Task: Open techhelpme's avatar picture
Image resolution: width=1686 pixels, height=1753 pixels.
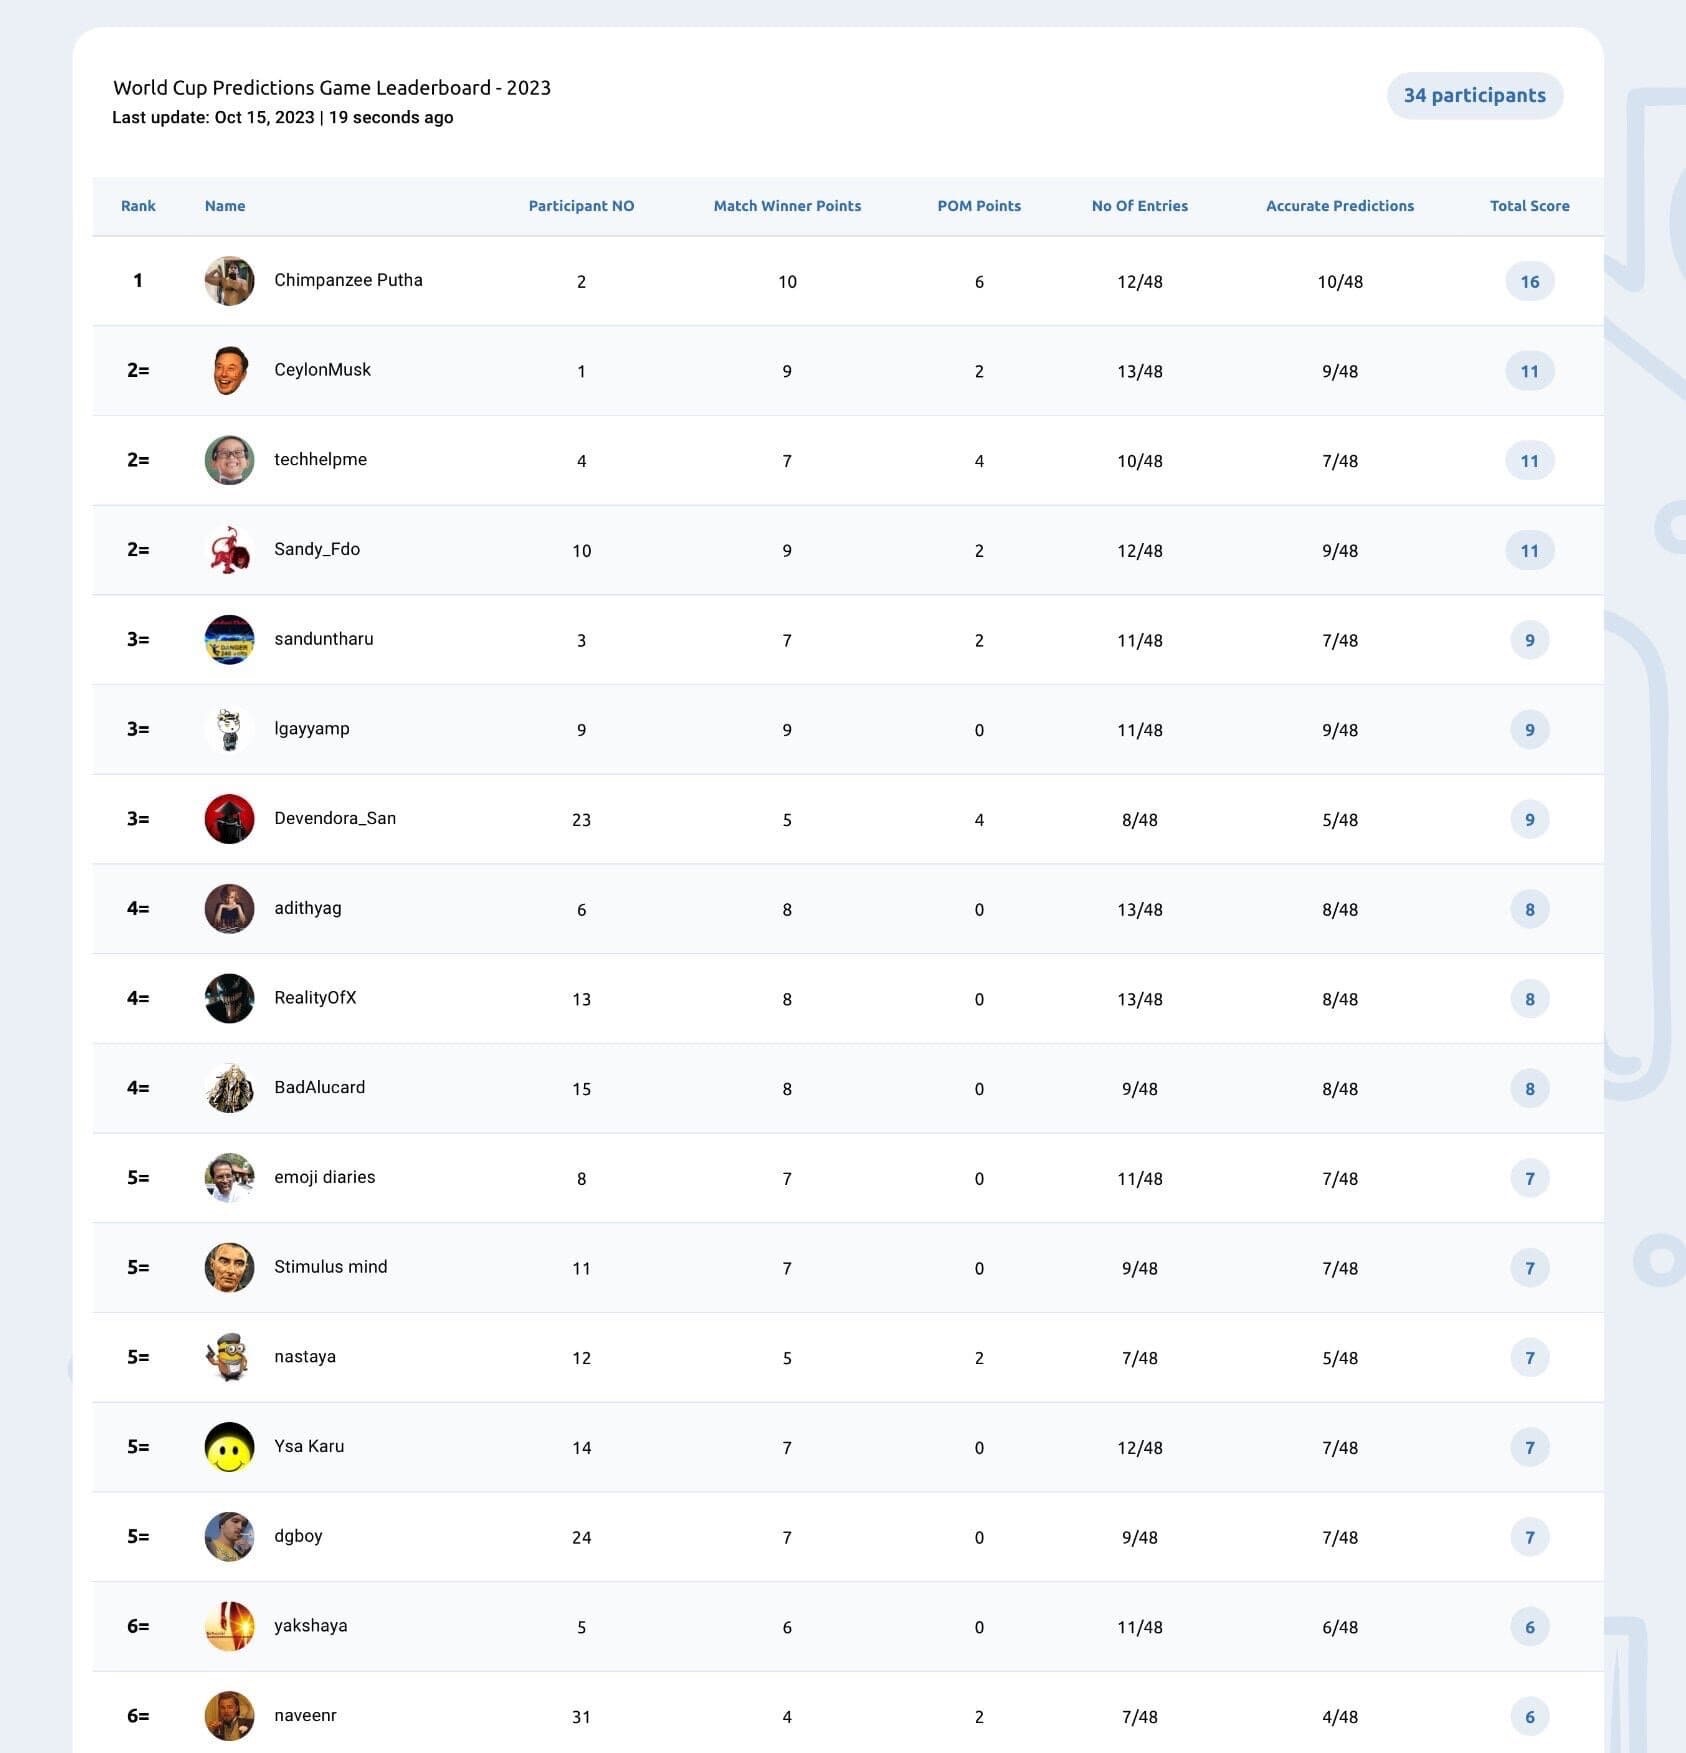Action: pos(229,460)
